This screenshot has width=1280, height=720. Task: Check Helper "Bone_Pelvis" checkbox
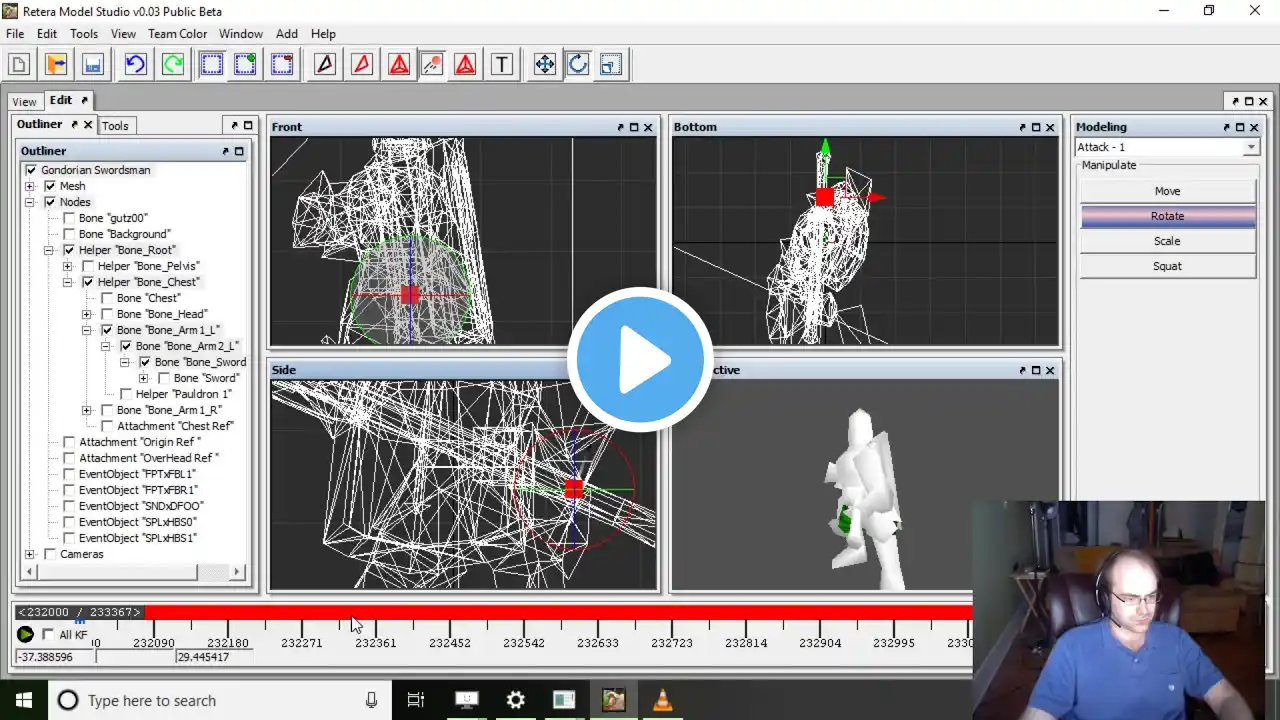coord(88,266)
